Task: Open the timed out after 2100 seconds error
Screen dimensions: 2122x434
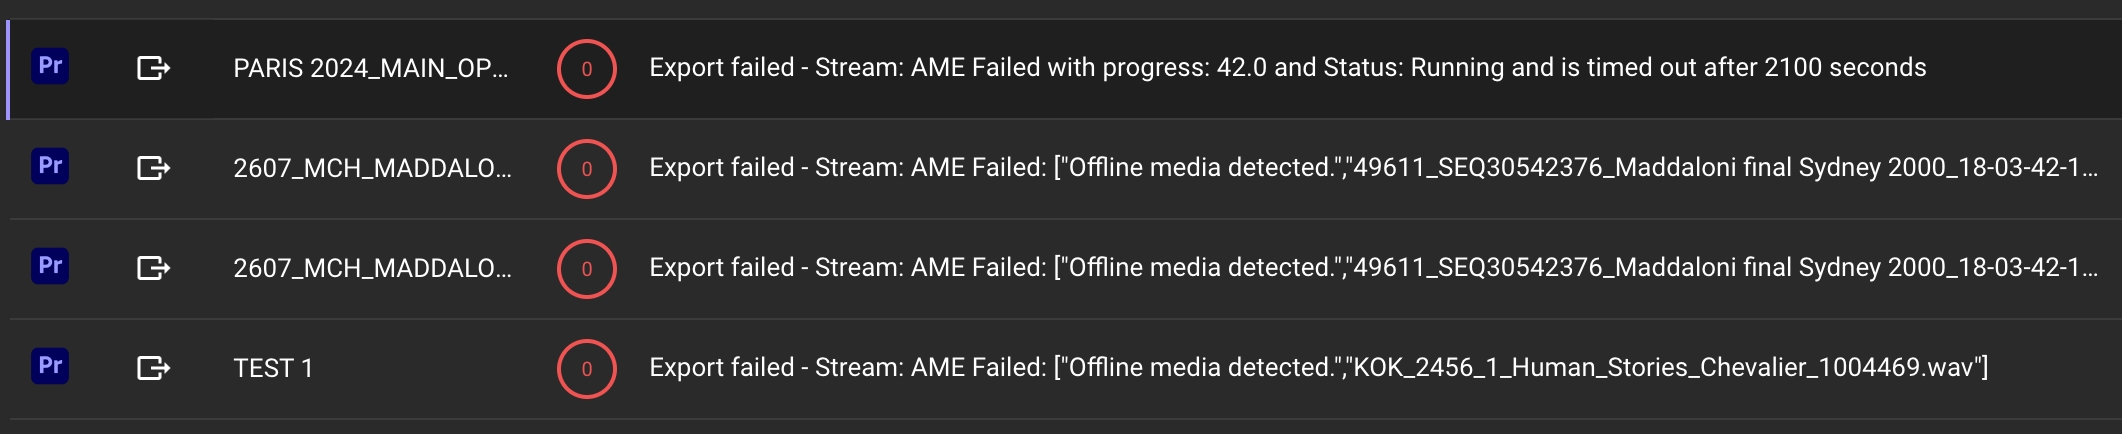Action: (x=1287, y=67)
